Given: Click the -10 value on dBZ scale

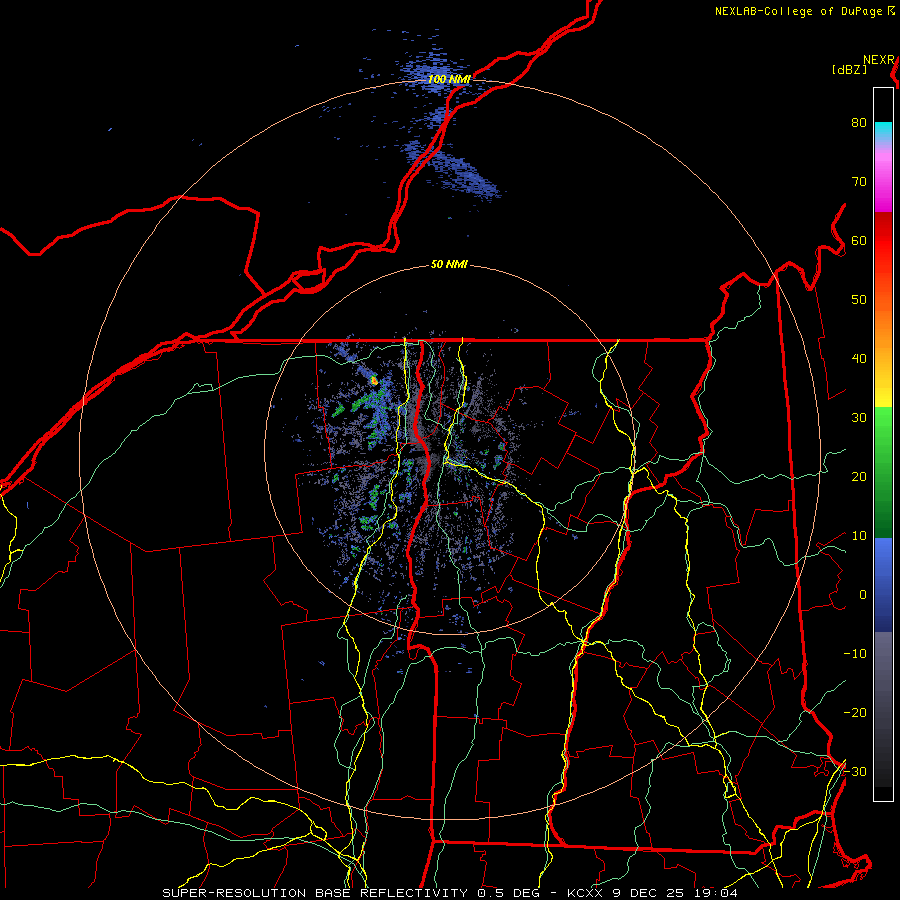Looking at the screenshot, I should 855,653.
